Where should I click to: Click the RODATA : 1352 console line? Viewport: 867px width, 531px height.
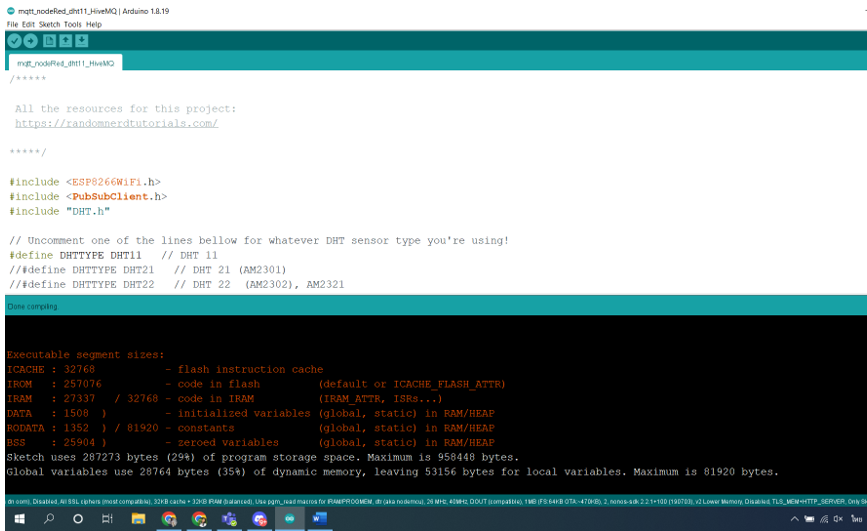point(250,428)
